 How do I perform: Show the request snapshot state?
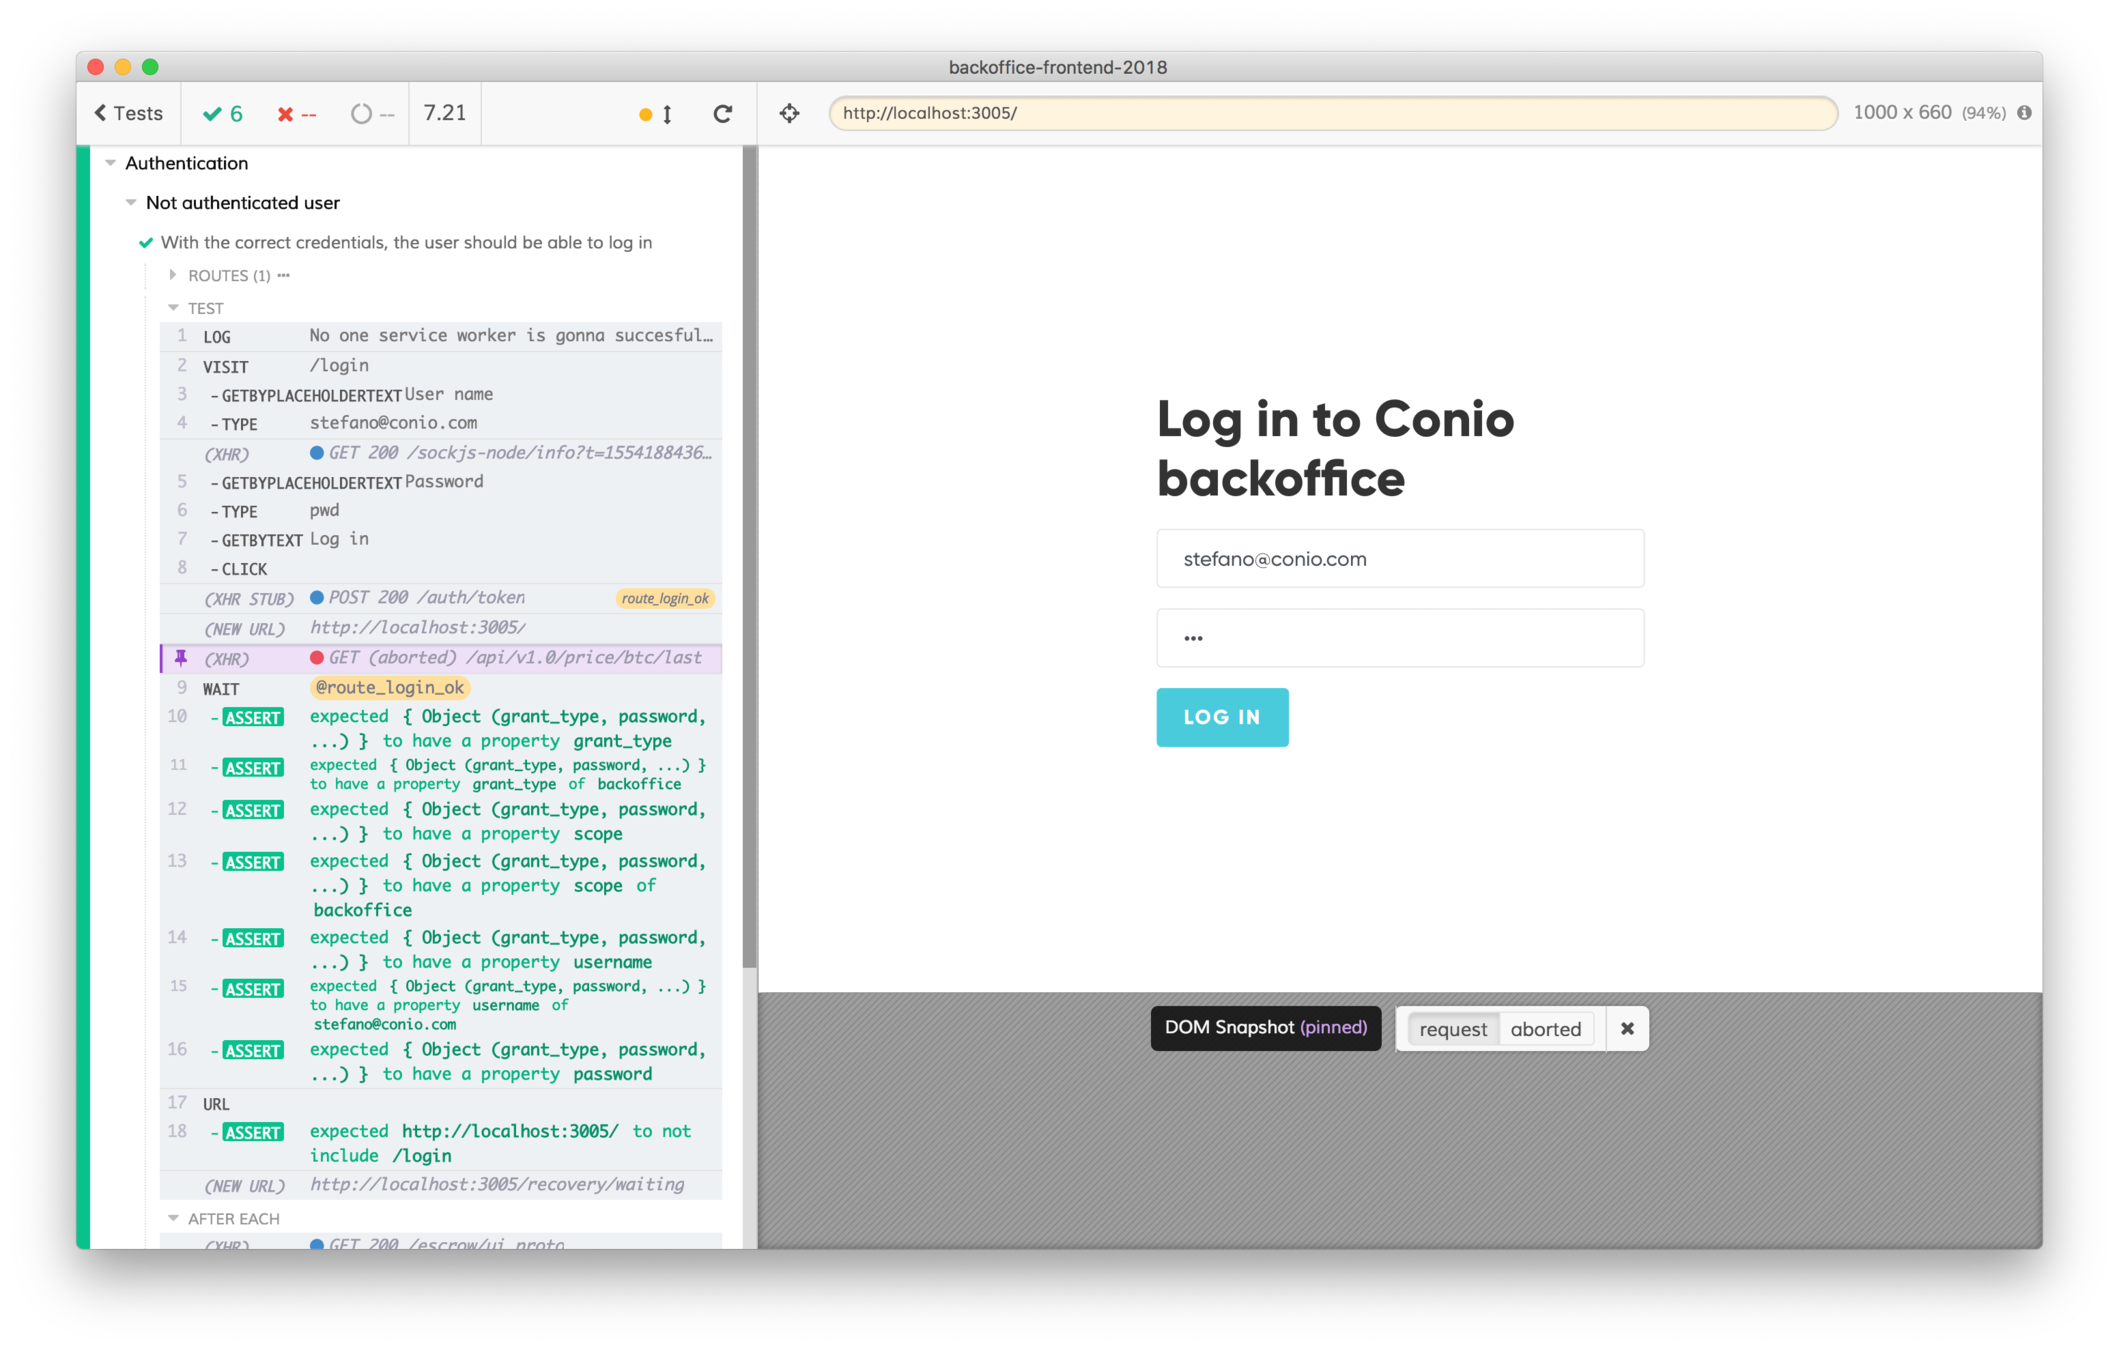click(1453, 1029)
